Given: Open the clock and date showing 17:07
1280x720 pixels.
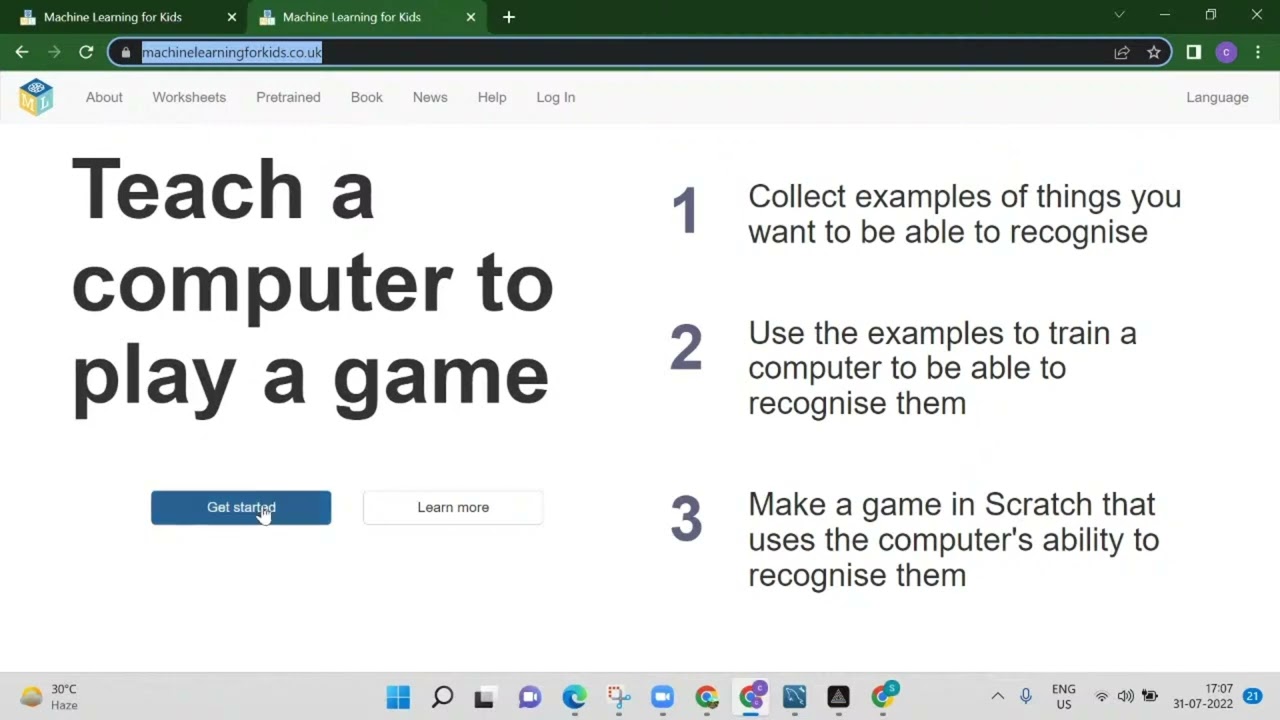Looking at the screenshot, I should (x=1203, y=696).
